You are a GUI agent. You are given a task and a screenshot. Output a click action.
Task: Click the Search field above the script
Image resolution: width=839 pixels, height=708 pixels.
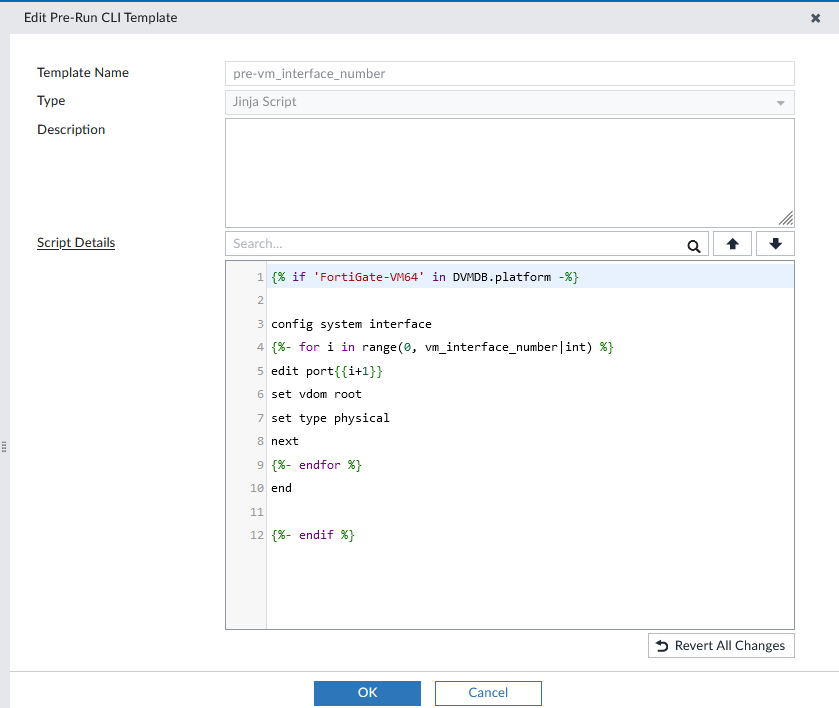click(x=450, y=243)
